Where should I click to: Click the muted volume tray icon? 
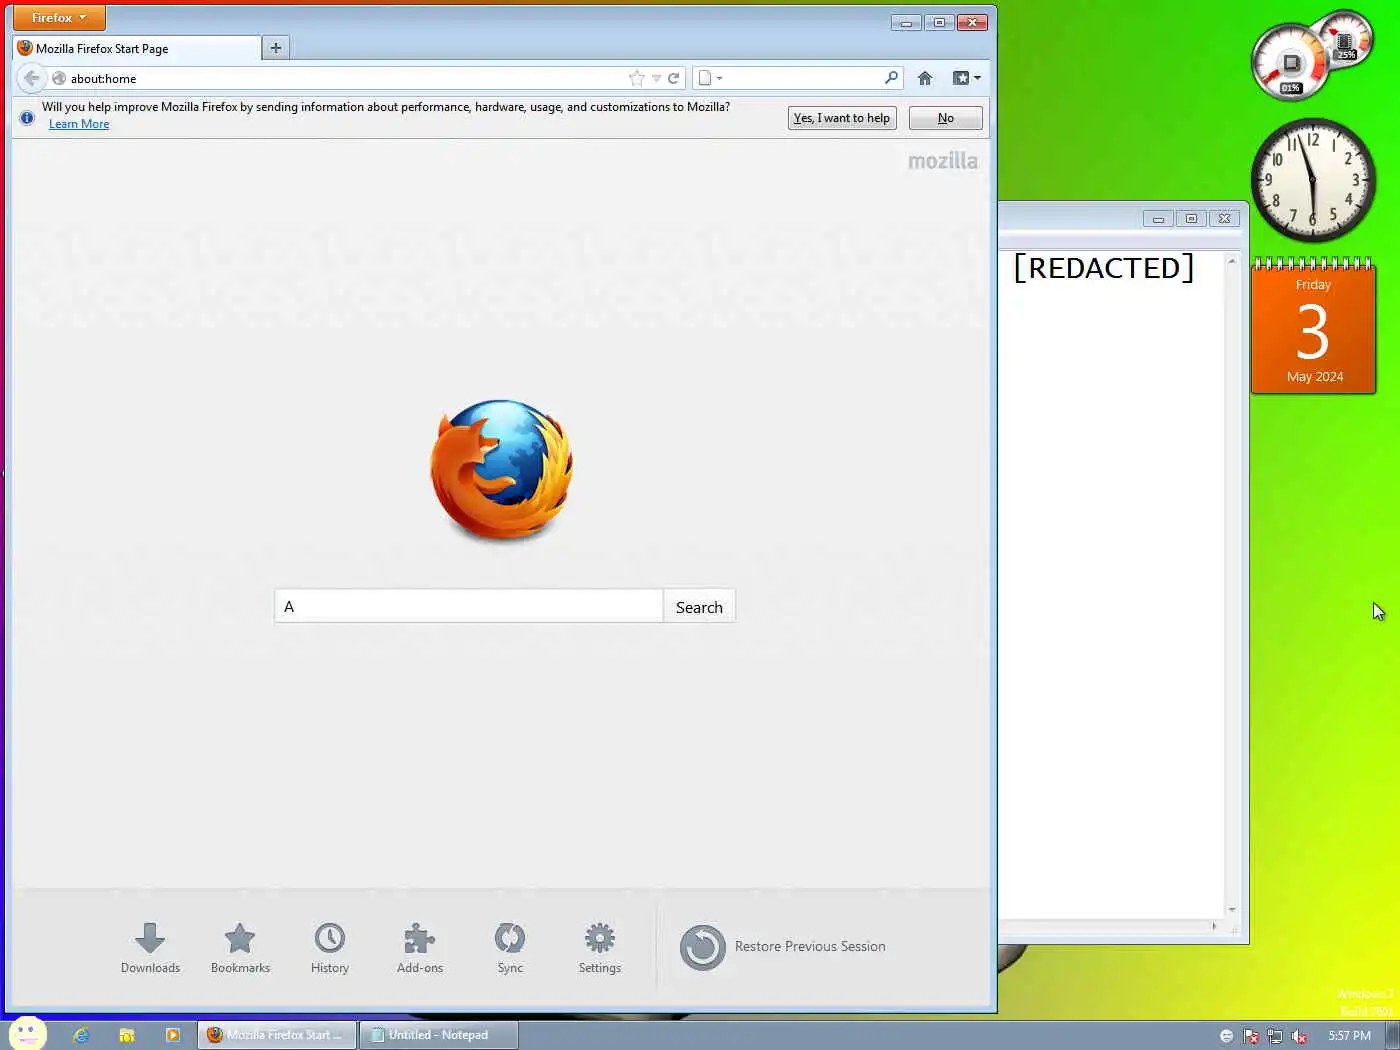[x=1299, y=1036]
